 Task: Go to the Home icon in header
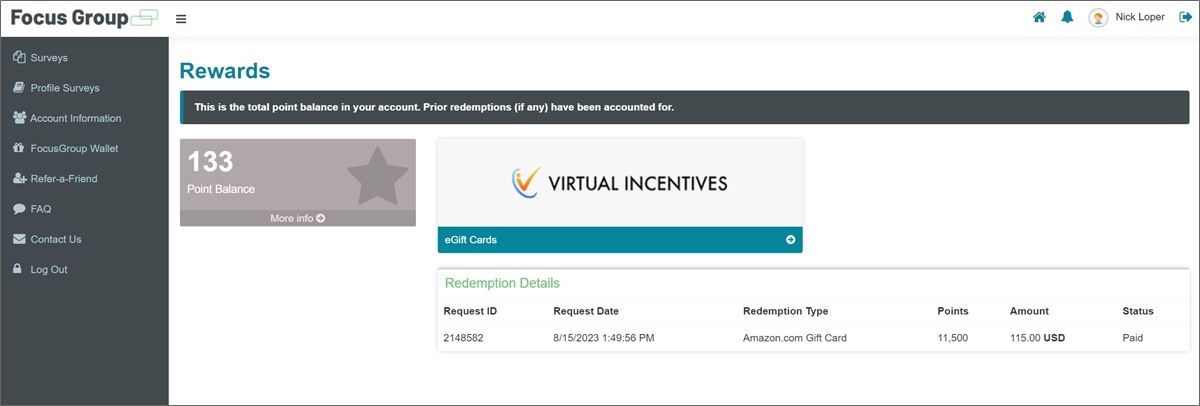click(1039, 17)
